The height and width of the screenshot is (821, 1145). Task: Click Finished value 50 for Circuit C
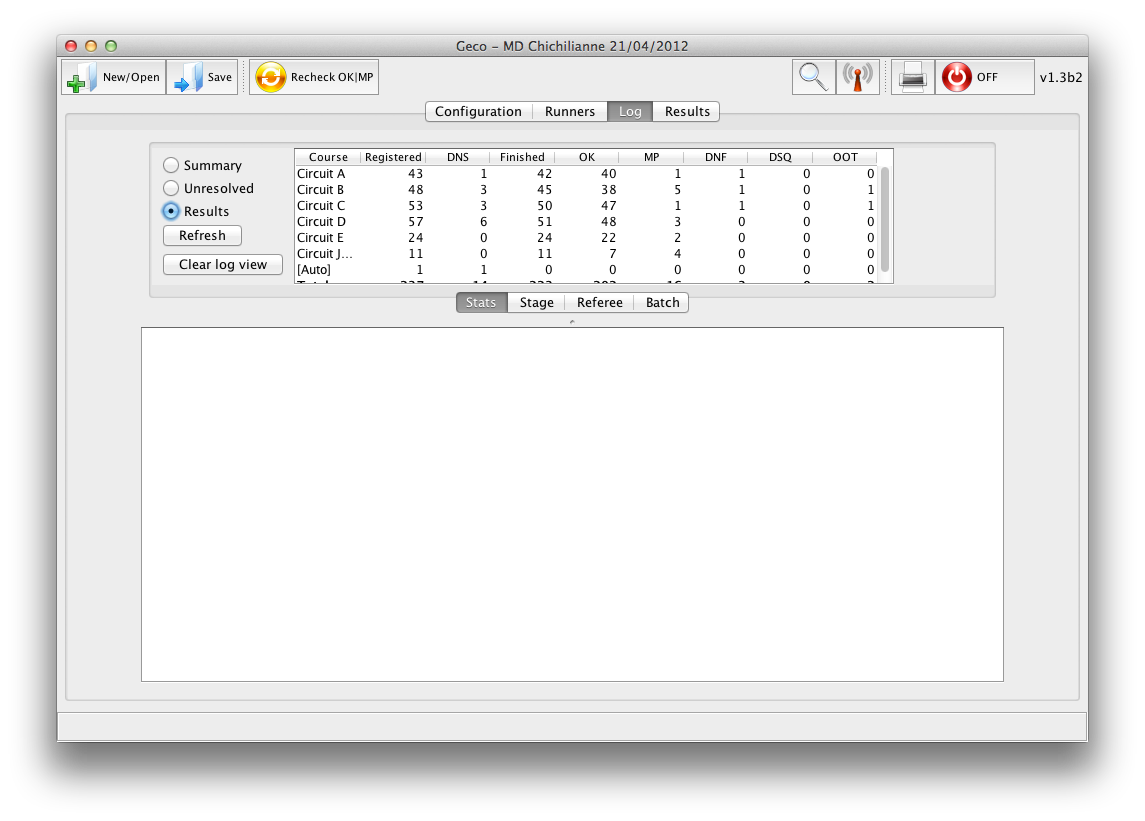545,206
